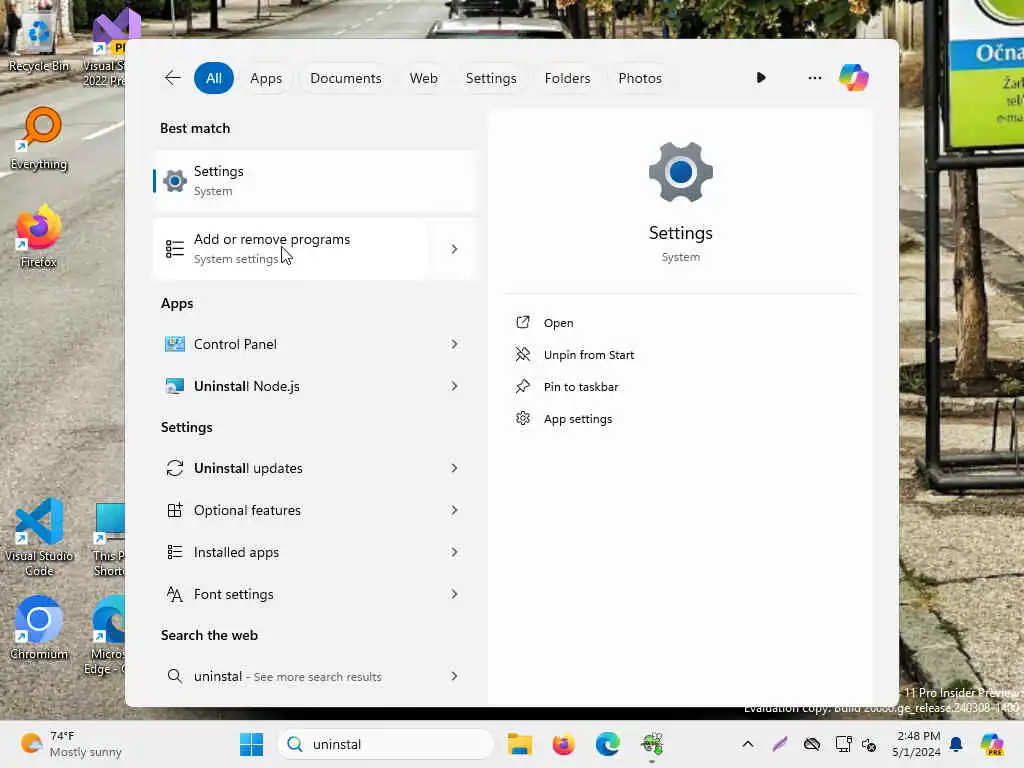This screenshot has width=1024, height=768.
Task: Open Installed apps setting
Action: [x=291, y=552]
